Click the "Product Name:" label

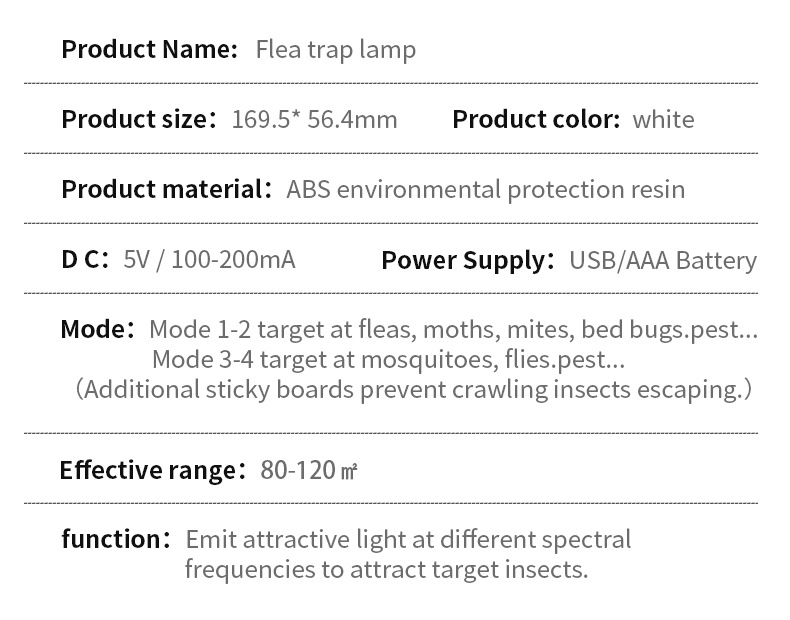click(150, 49)
